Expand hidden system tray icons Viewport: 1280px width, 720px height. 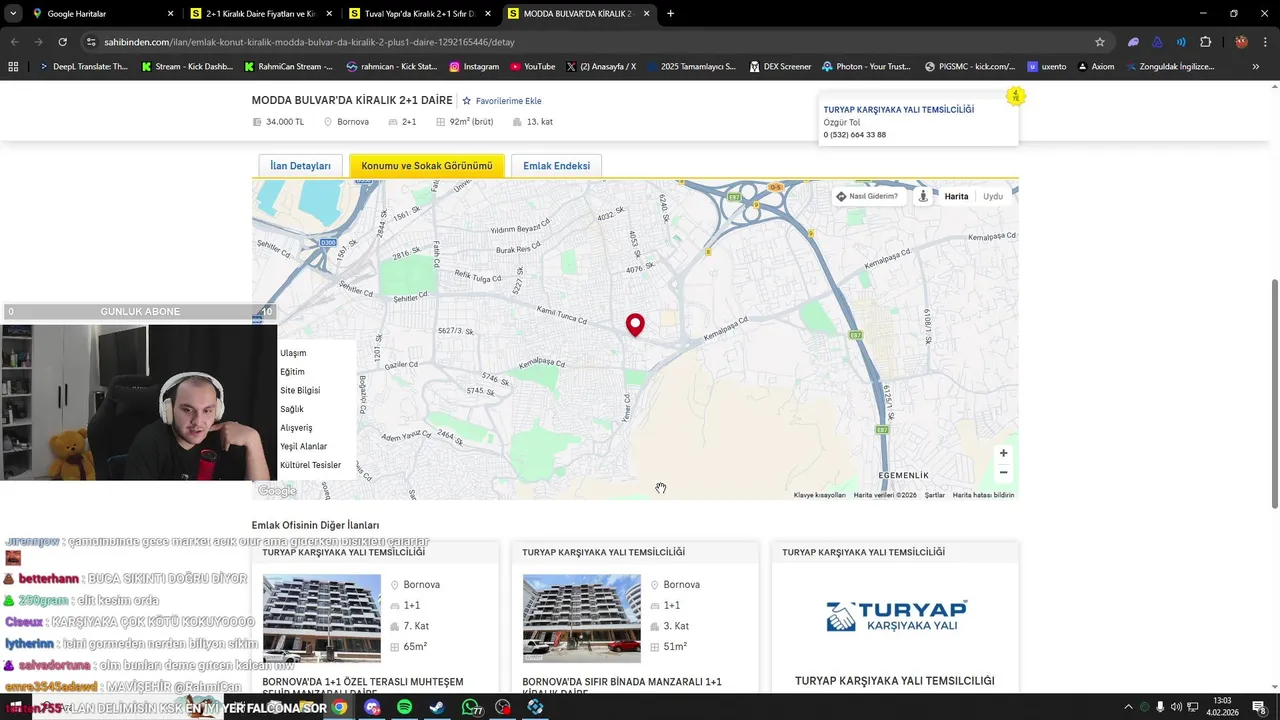click(x=1129, y=707)
